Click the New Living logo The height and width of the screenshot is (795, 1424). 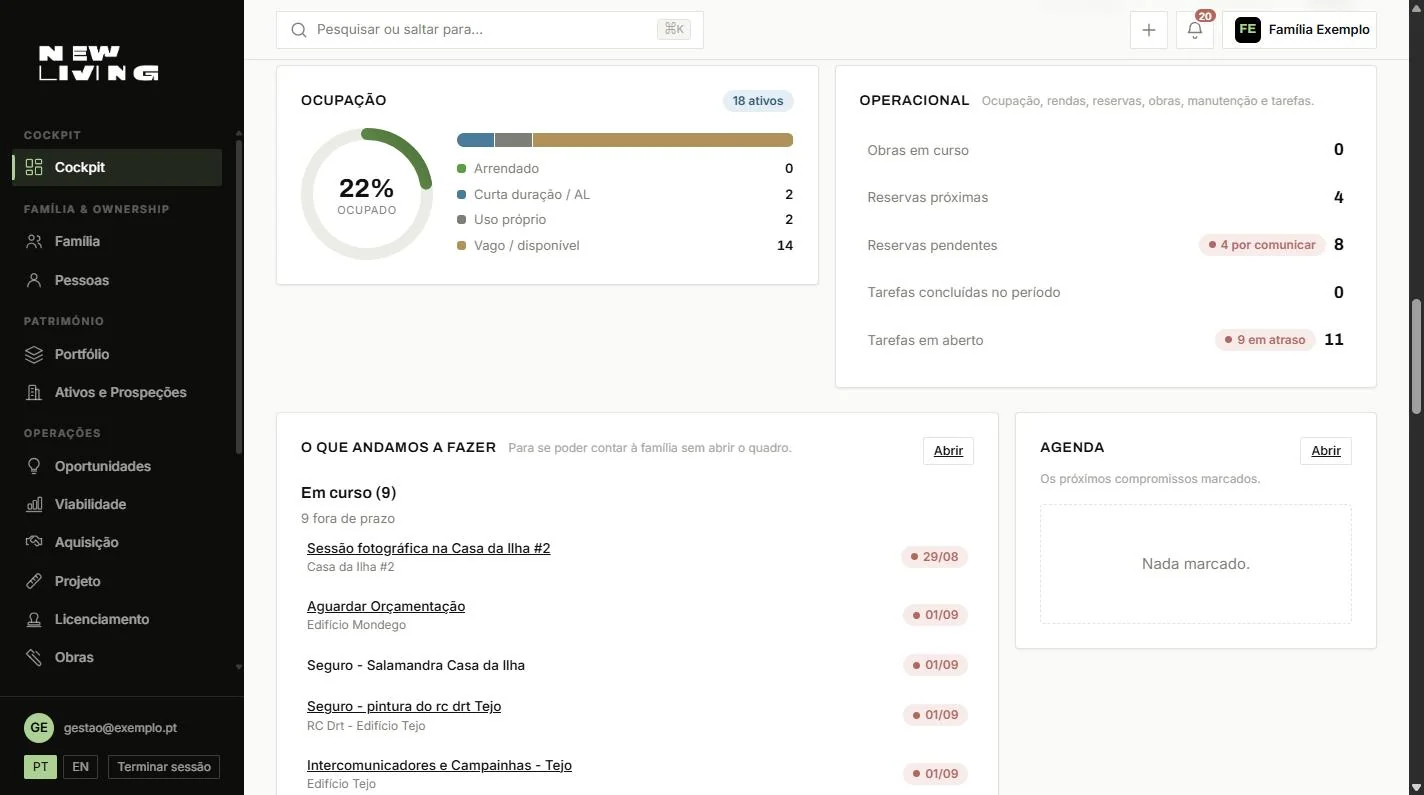[98, 63]
